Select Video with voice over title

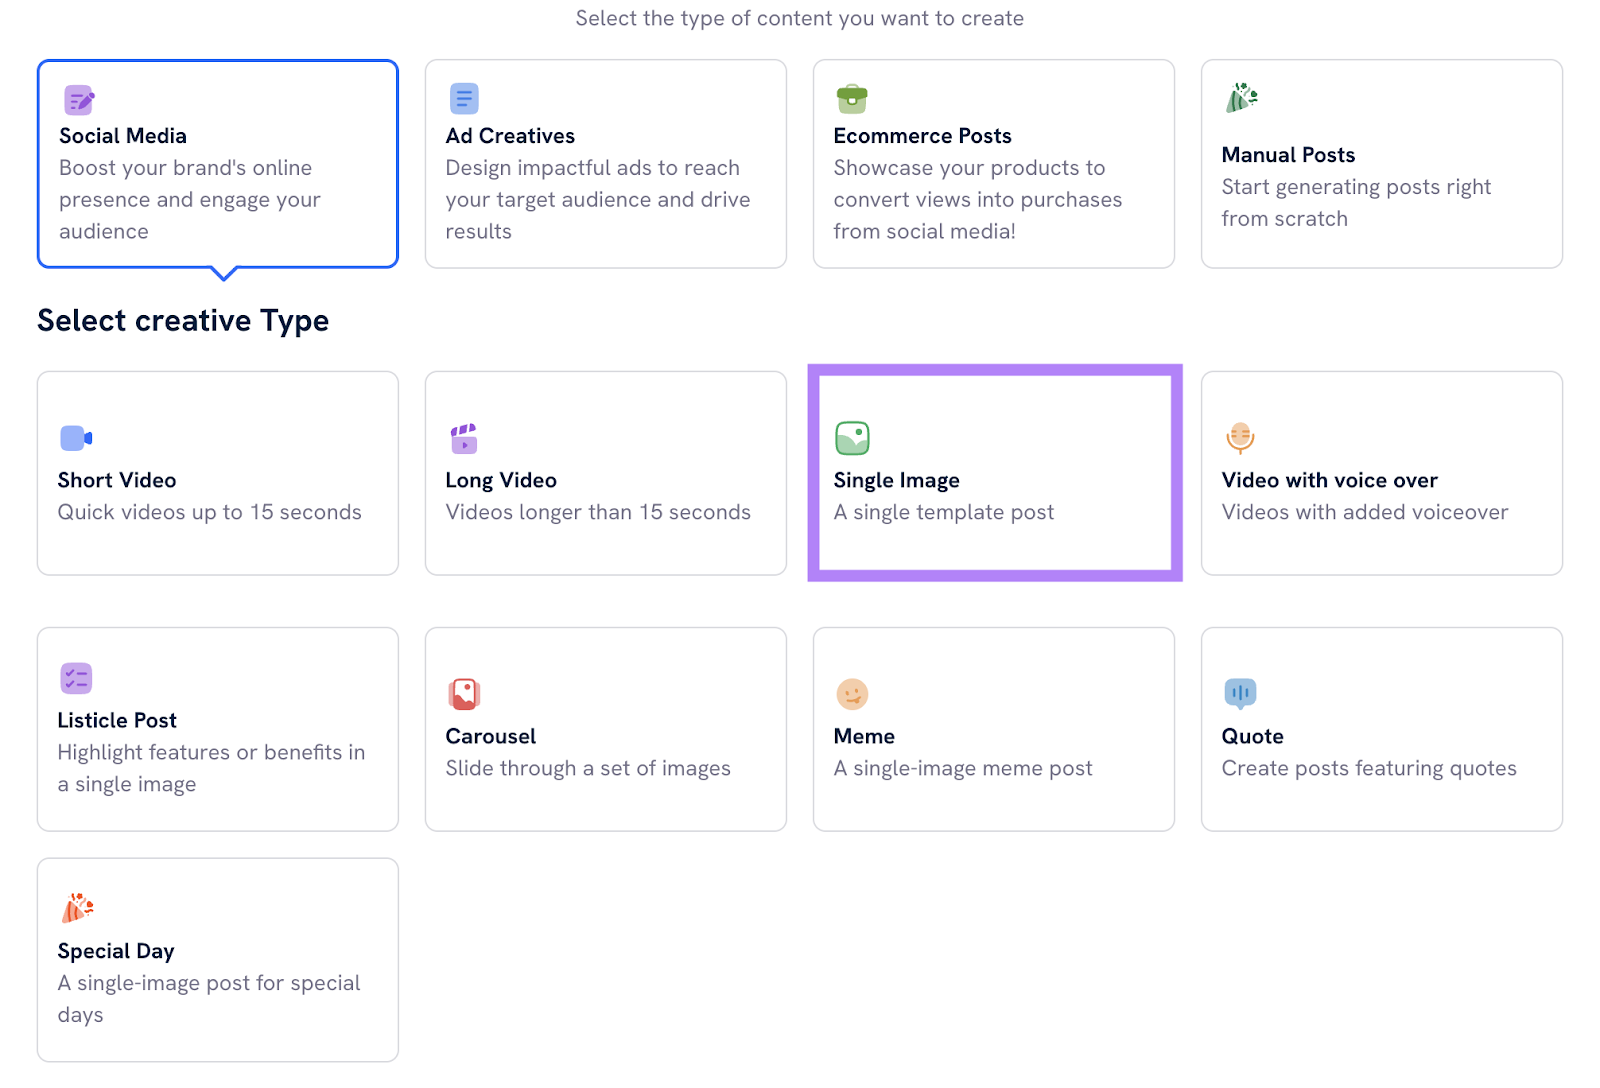tap(1329, 480)
